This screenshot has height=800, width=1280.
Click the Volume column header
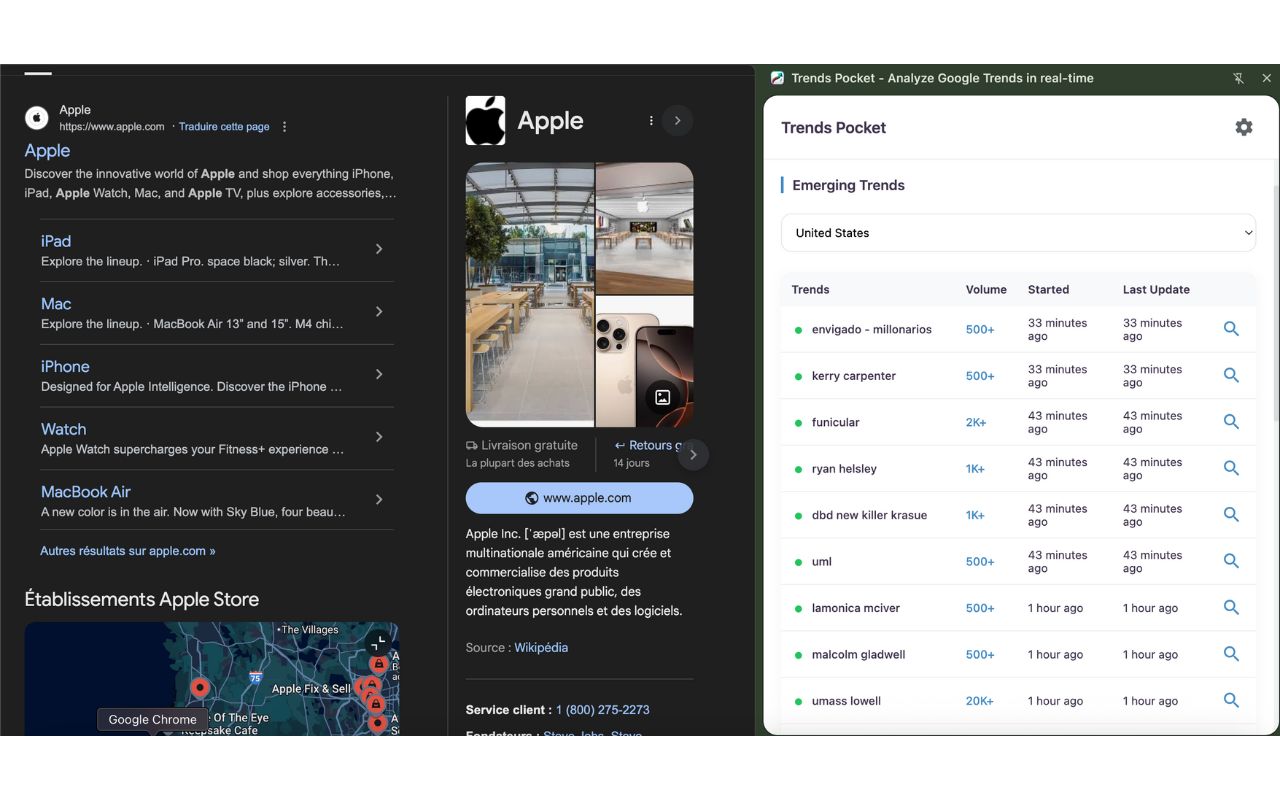point(986,290)
